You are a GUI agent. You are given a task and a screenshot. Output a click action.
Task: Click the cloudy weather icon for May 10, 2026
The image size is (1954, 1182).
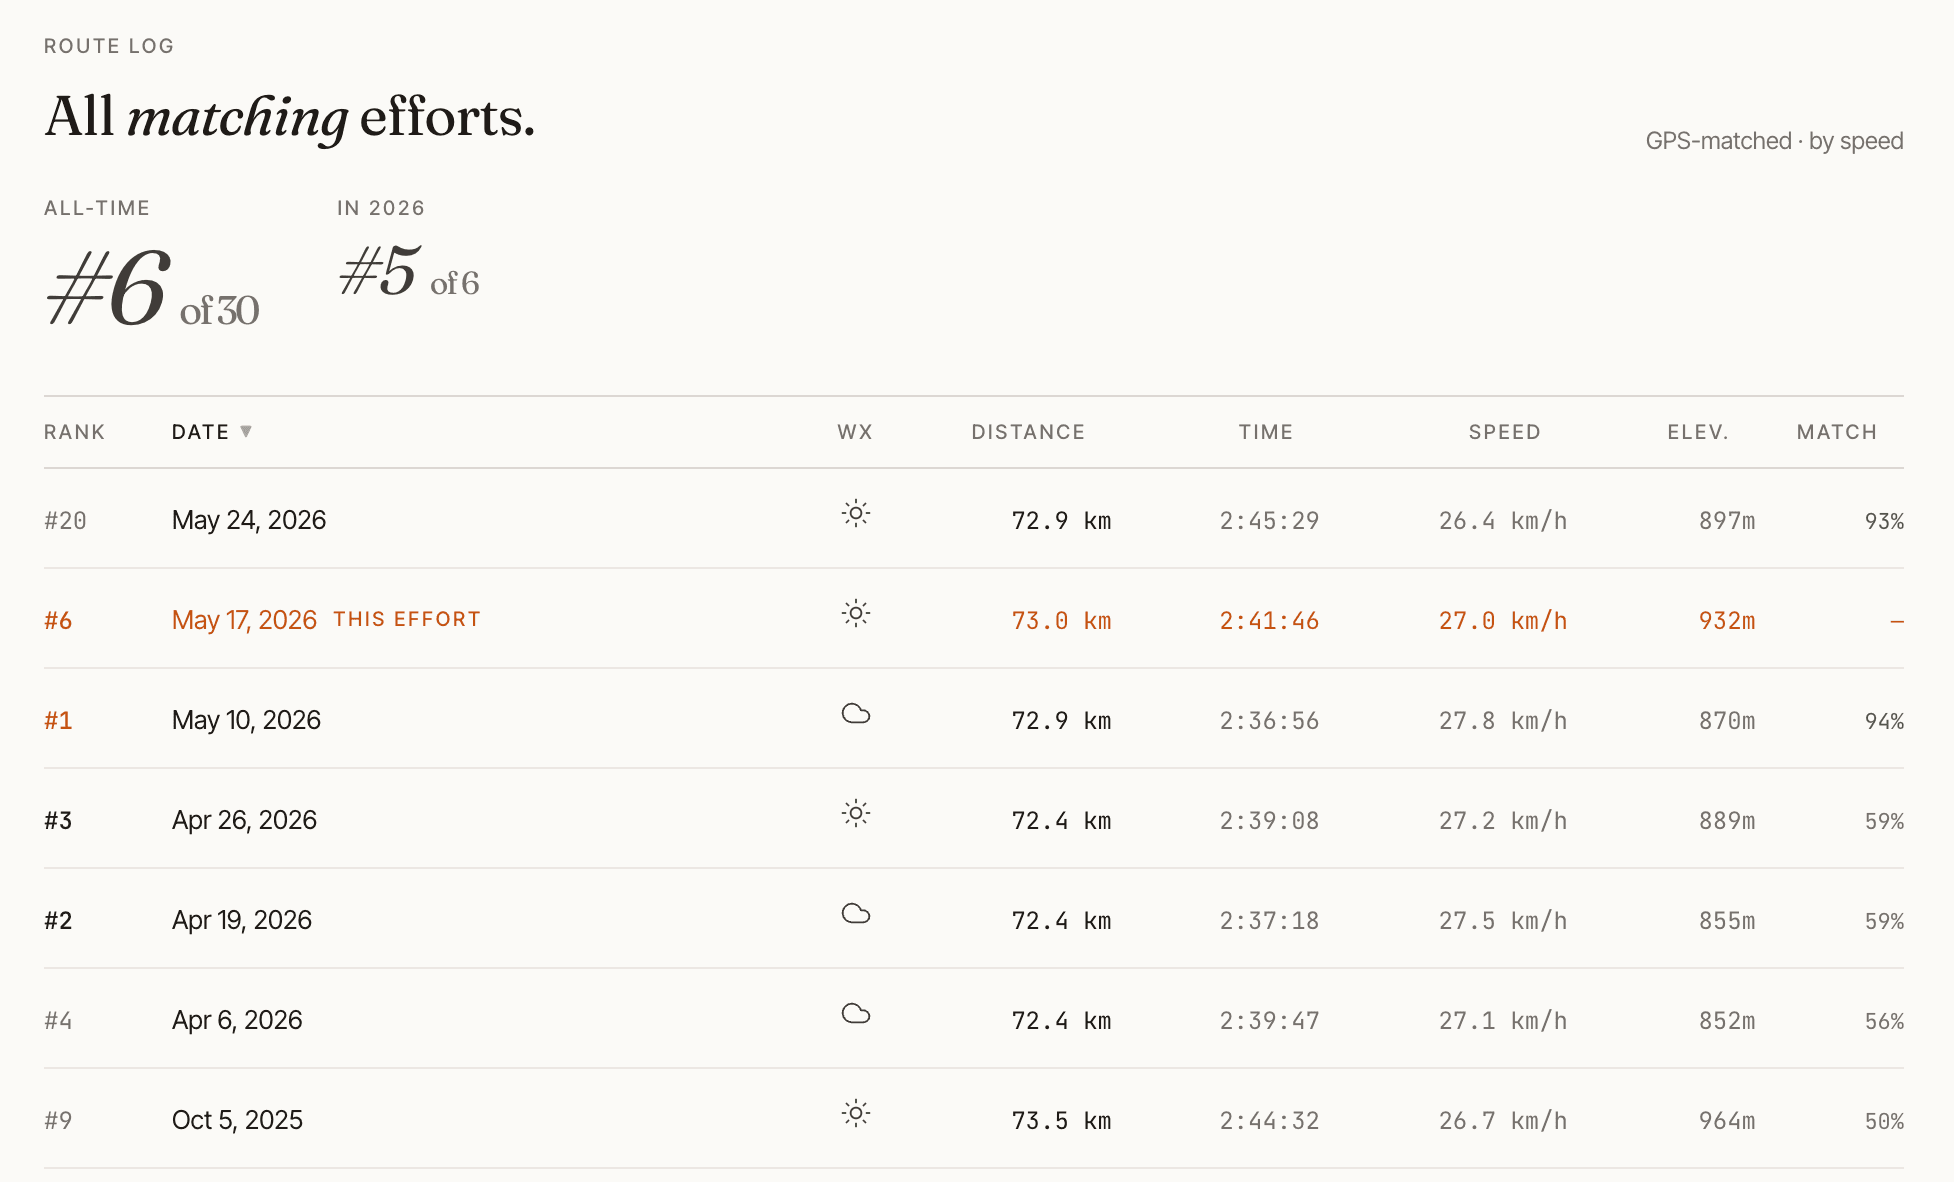pos(856,714)
